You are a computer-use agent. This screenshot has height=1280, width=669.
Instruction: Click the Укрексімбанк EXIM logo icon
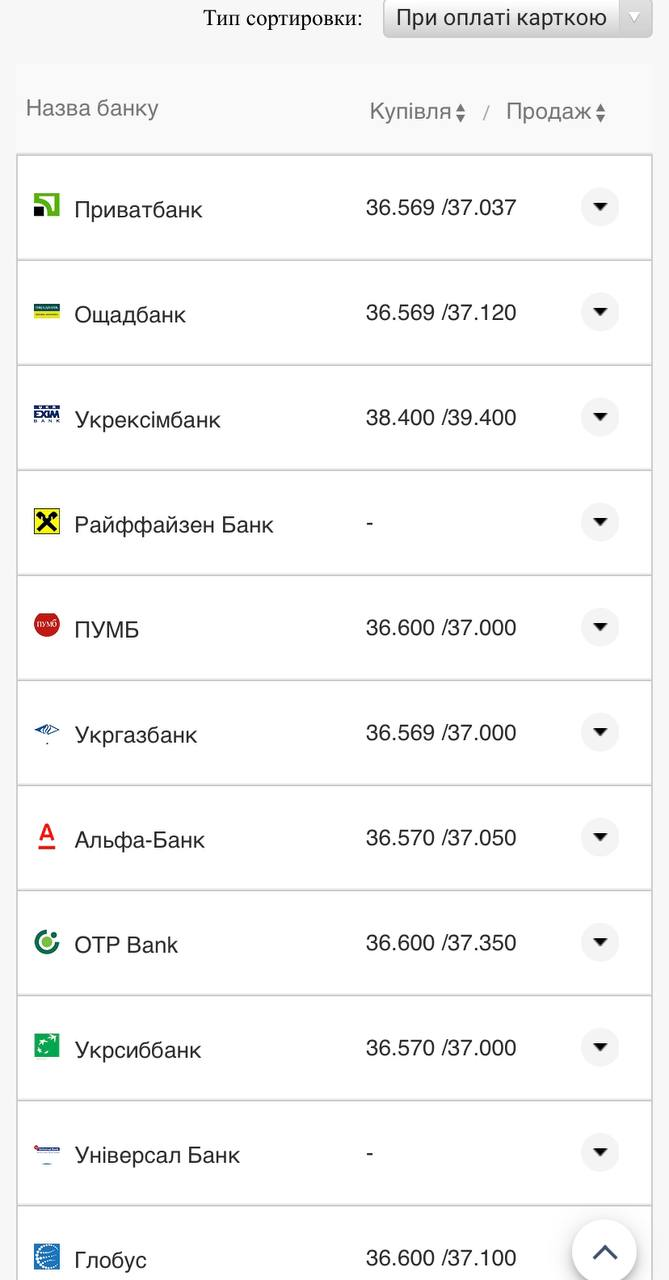pos(47,415)
